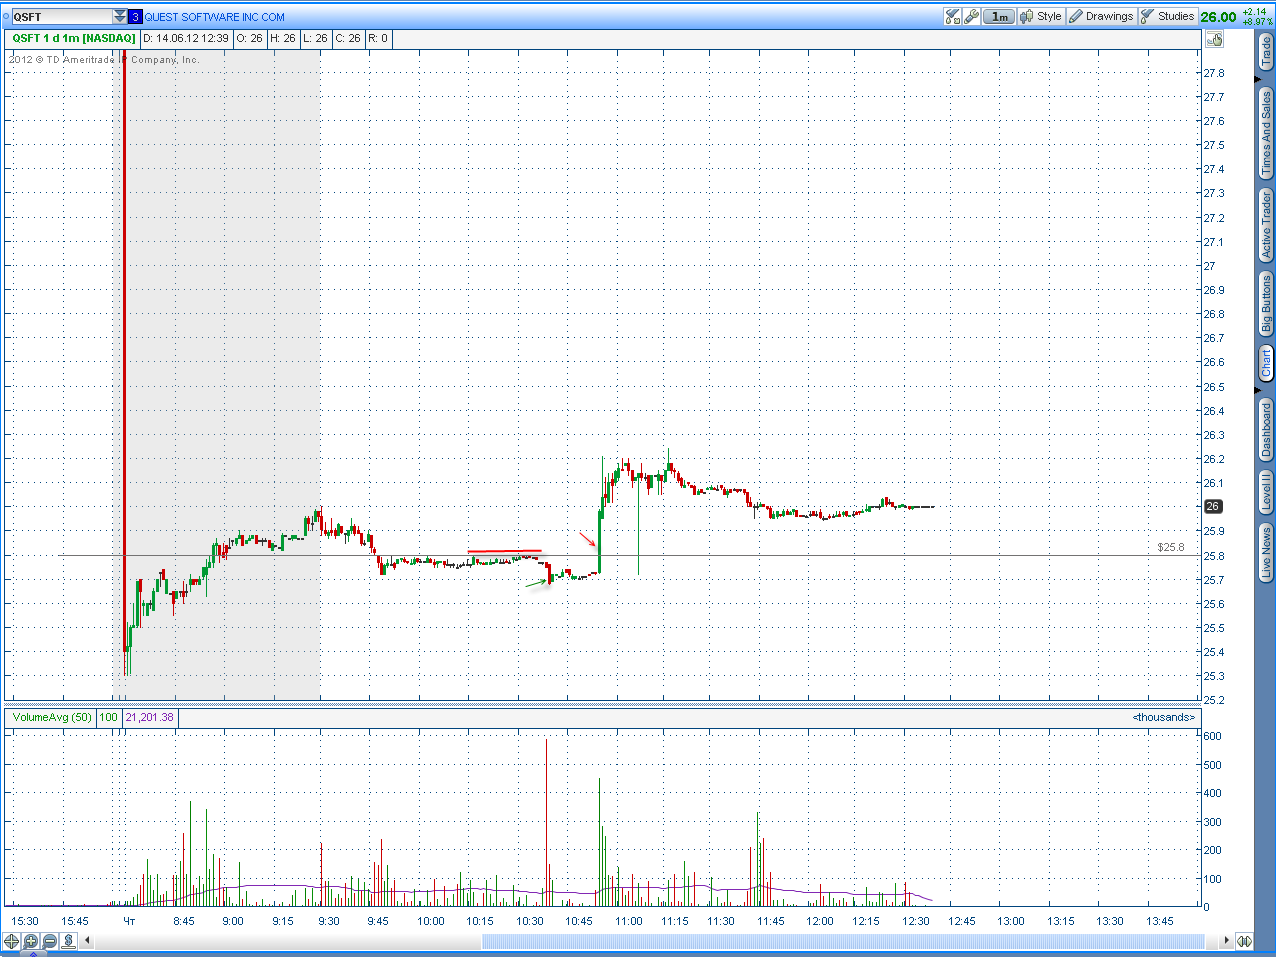This screenshot has width=1276, height=957.
Task: Click the H: 26 high value
Action: (283, 38)
